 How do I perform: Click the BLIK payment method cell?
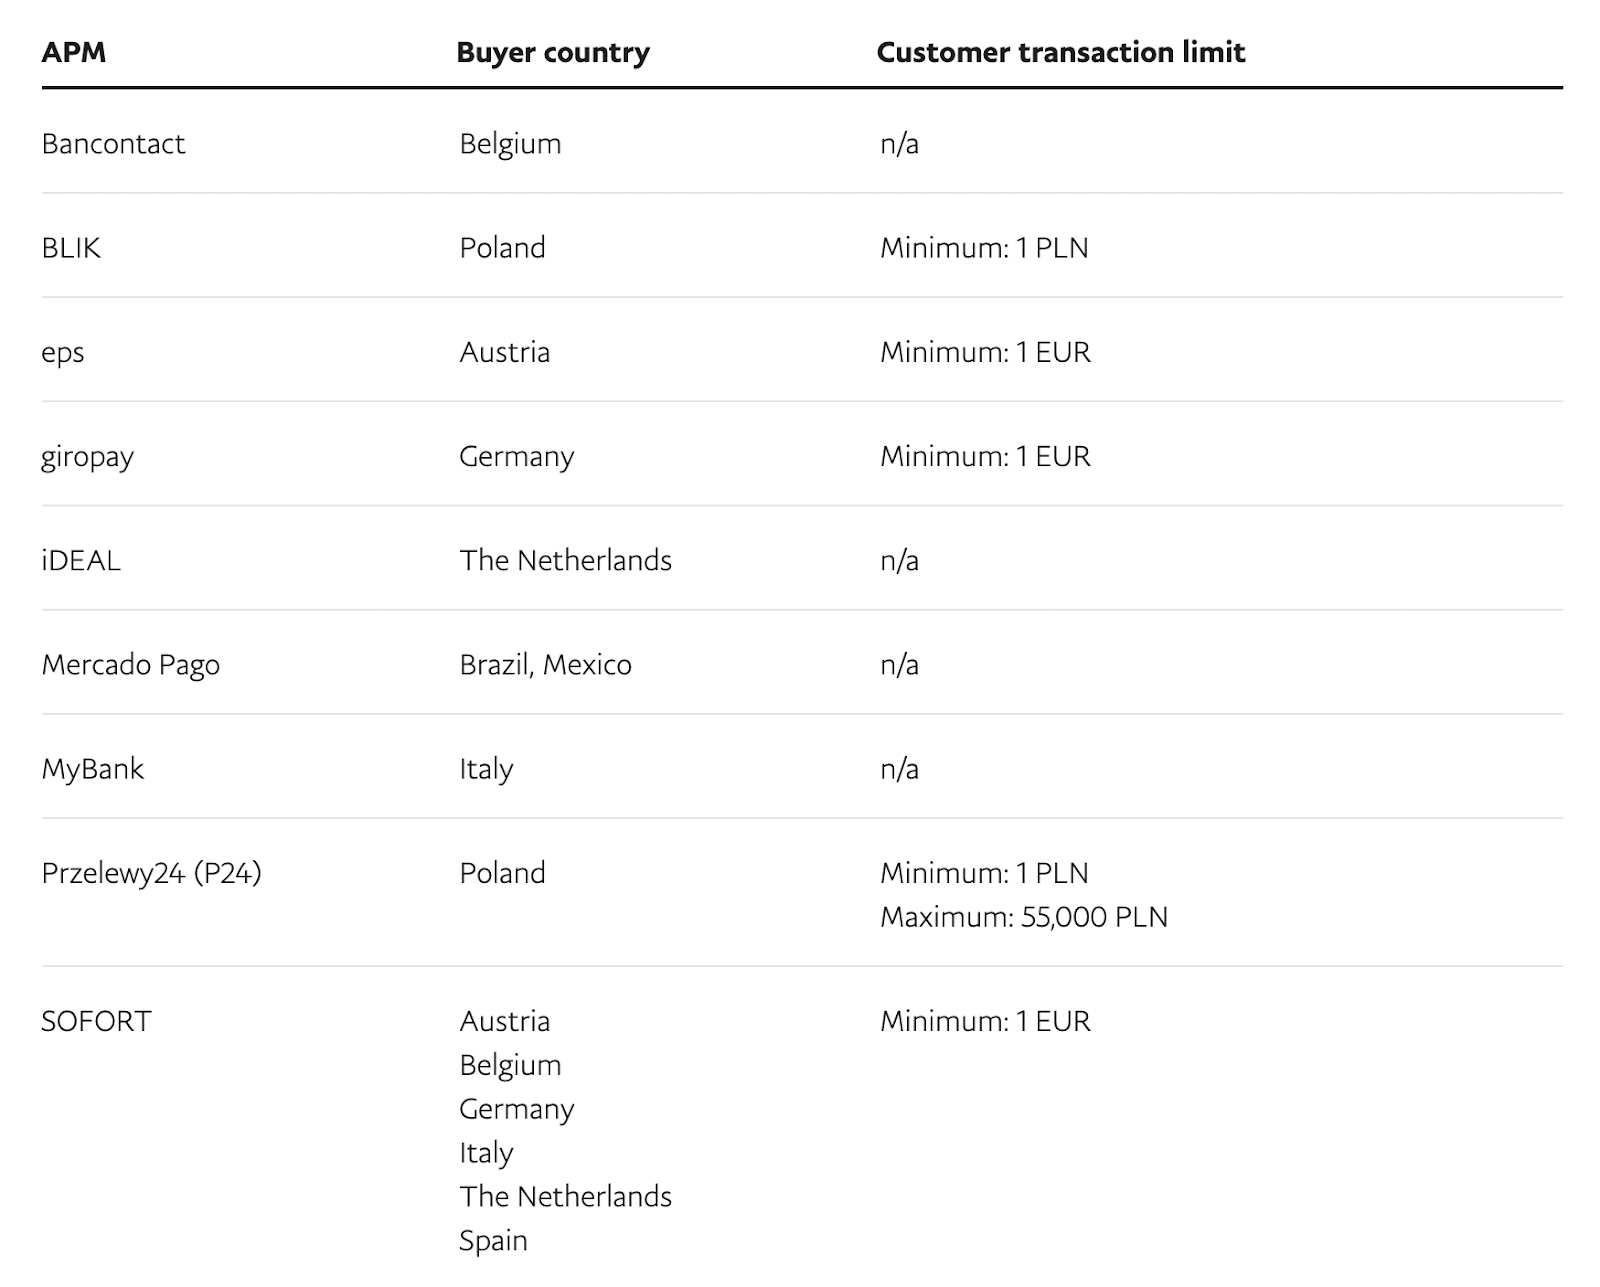(71, 248)
